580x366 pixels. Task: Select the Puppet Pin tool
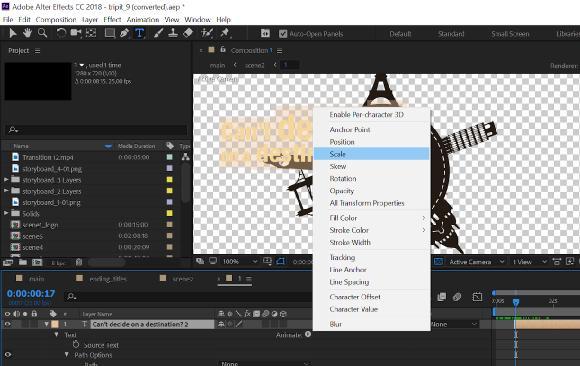click(x=225, y=33)
